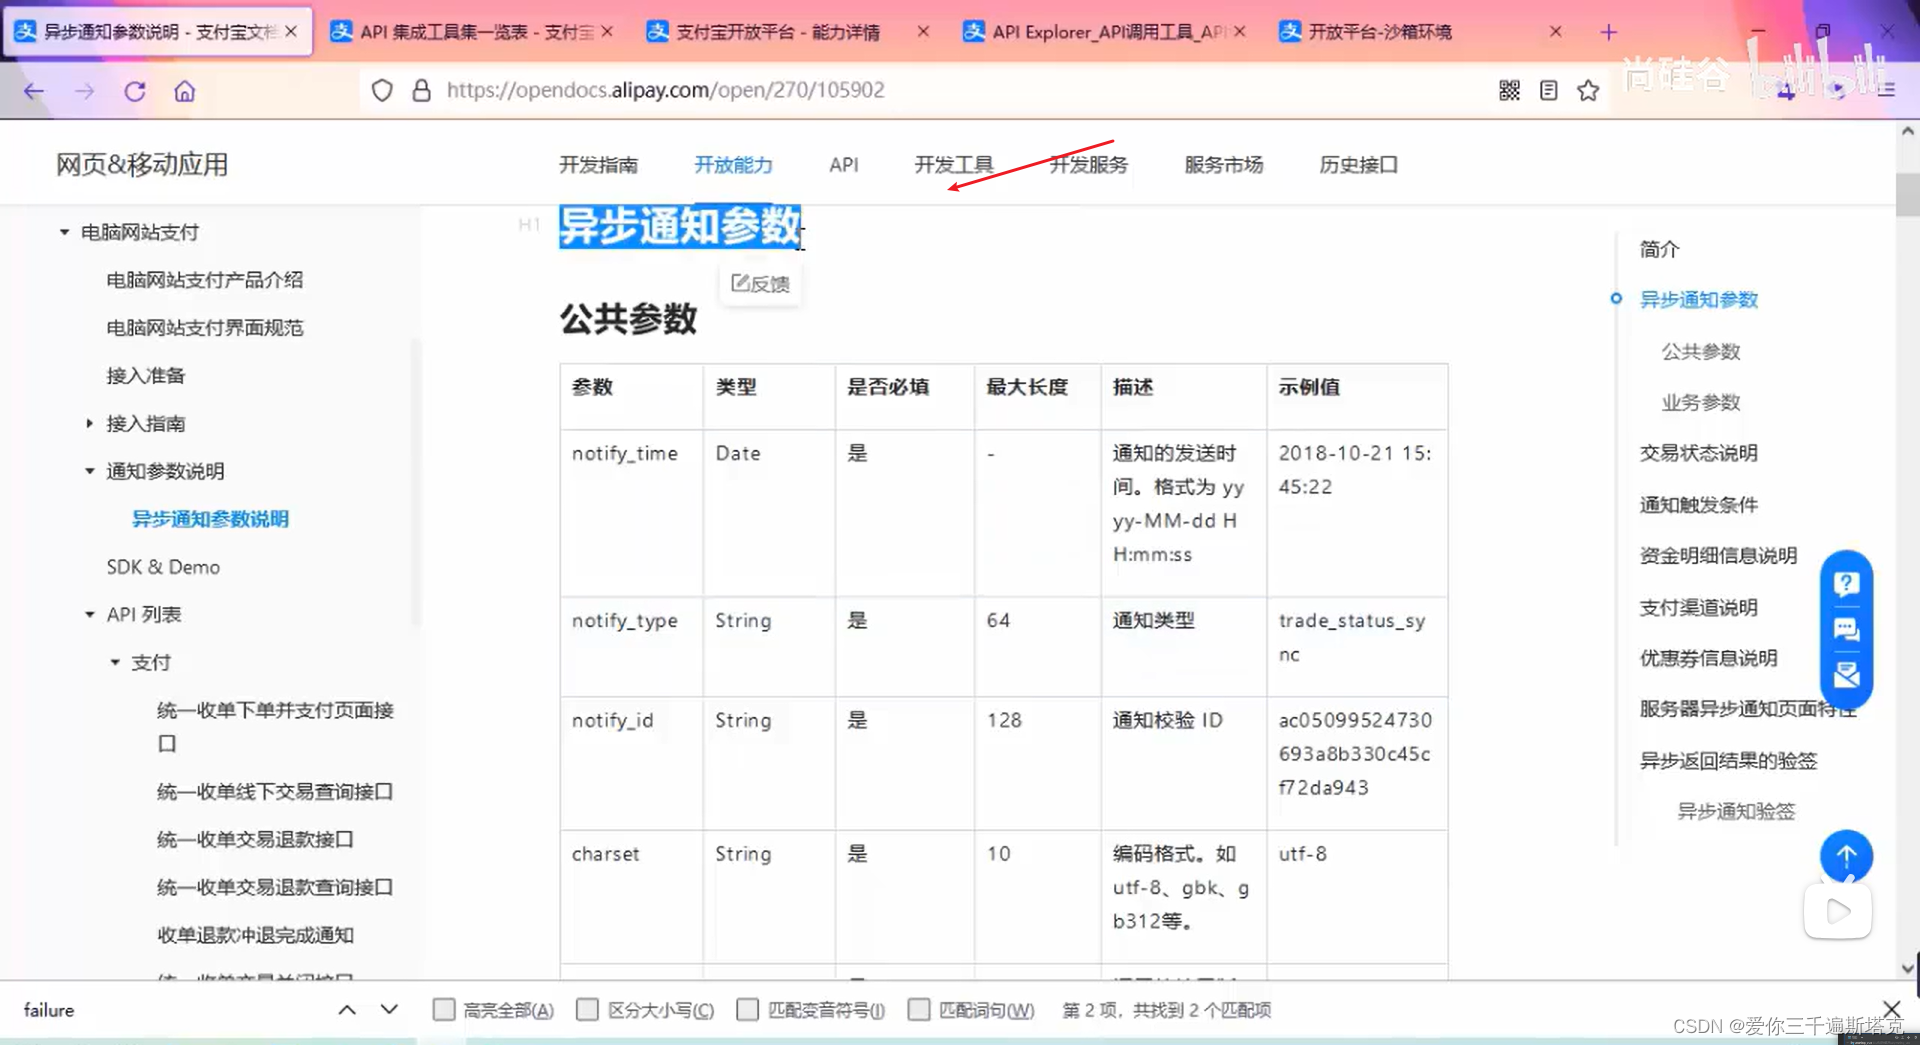Open the online chat bubble icon

(x=1846, y=629)
